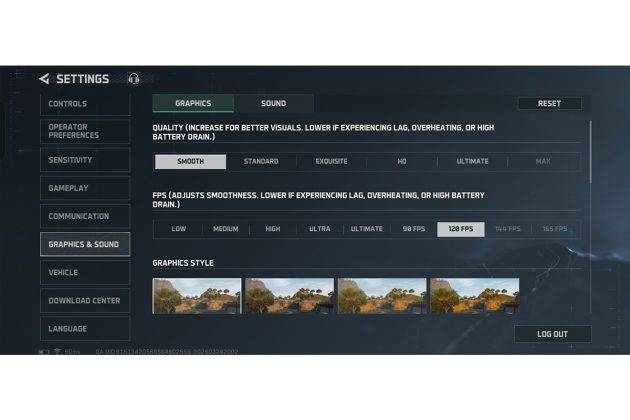
Task: Select the 165 FPS option
Action: [555, 229]
